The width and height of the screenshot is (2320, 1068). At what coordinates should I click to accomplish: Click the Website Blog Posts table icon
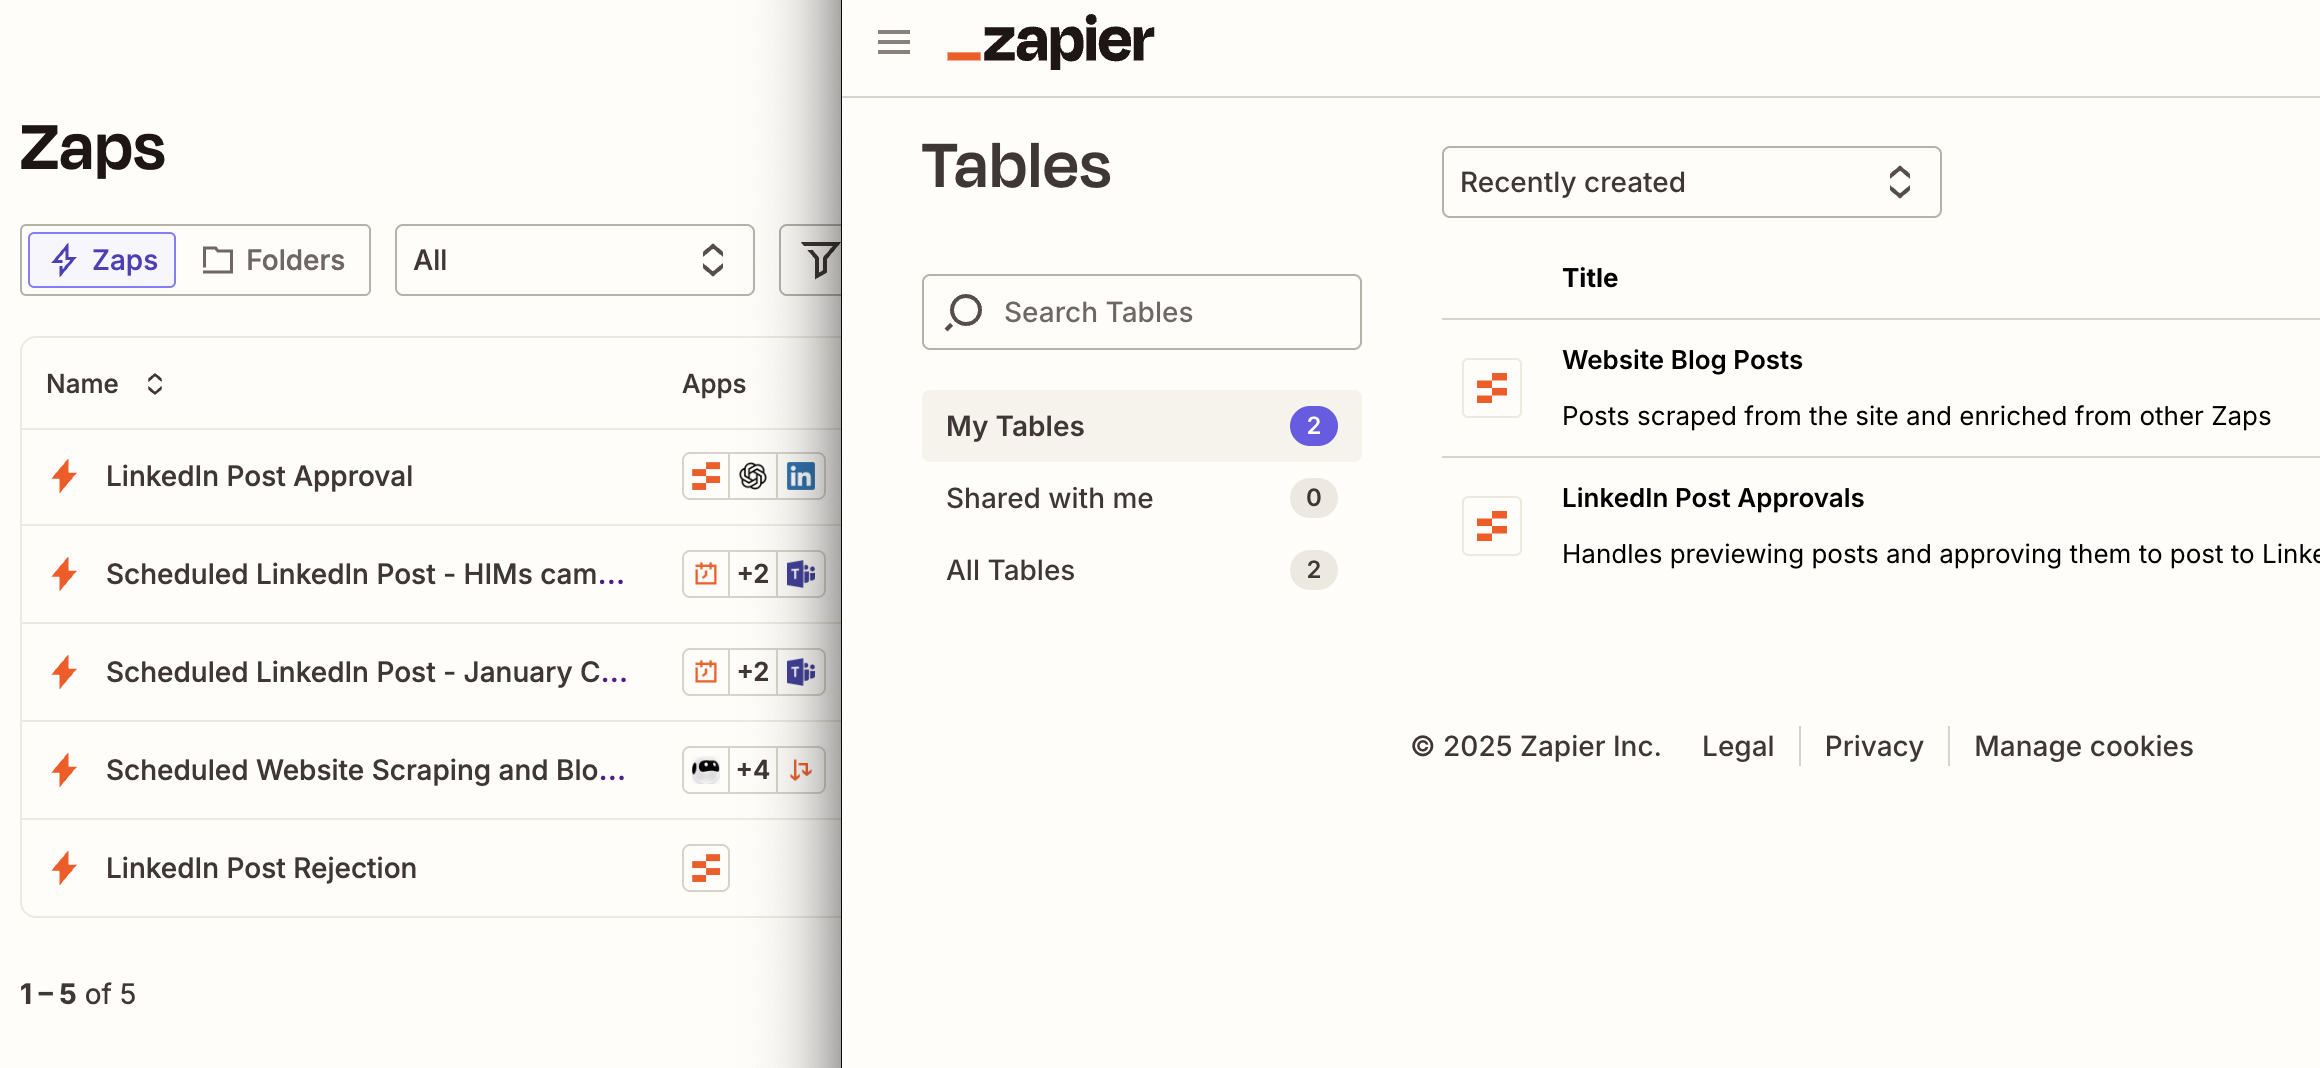click(x=1491, y=389)
